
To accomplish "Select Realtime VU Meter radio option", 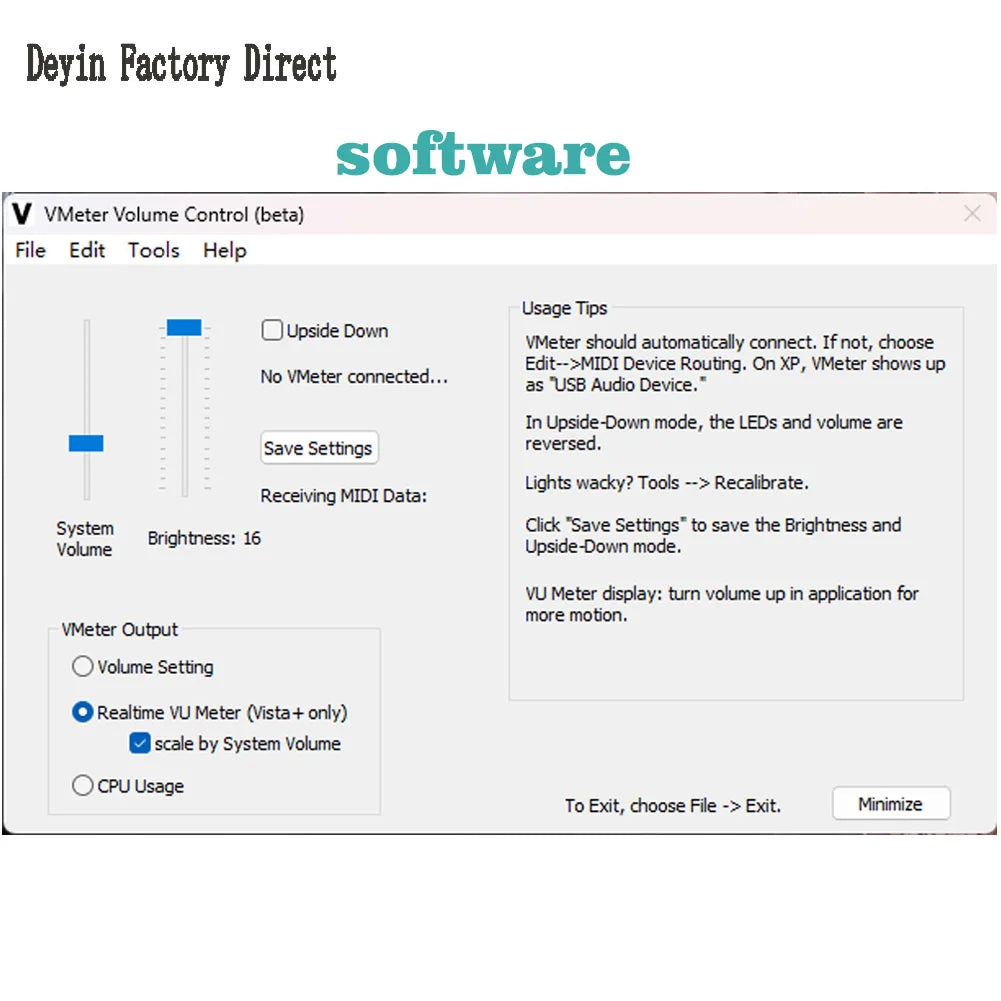I will (82, 712).
